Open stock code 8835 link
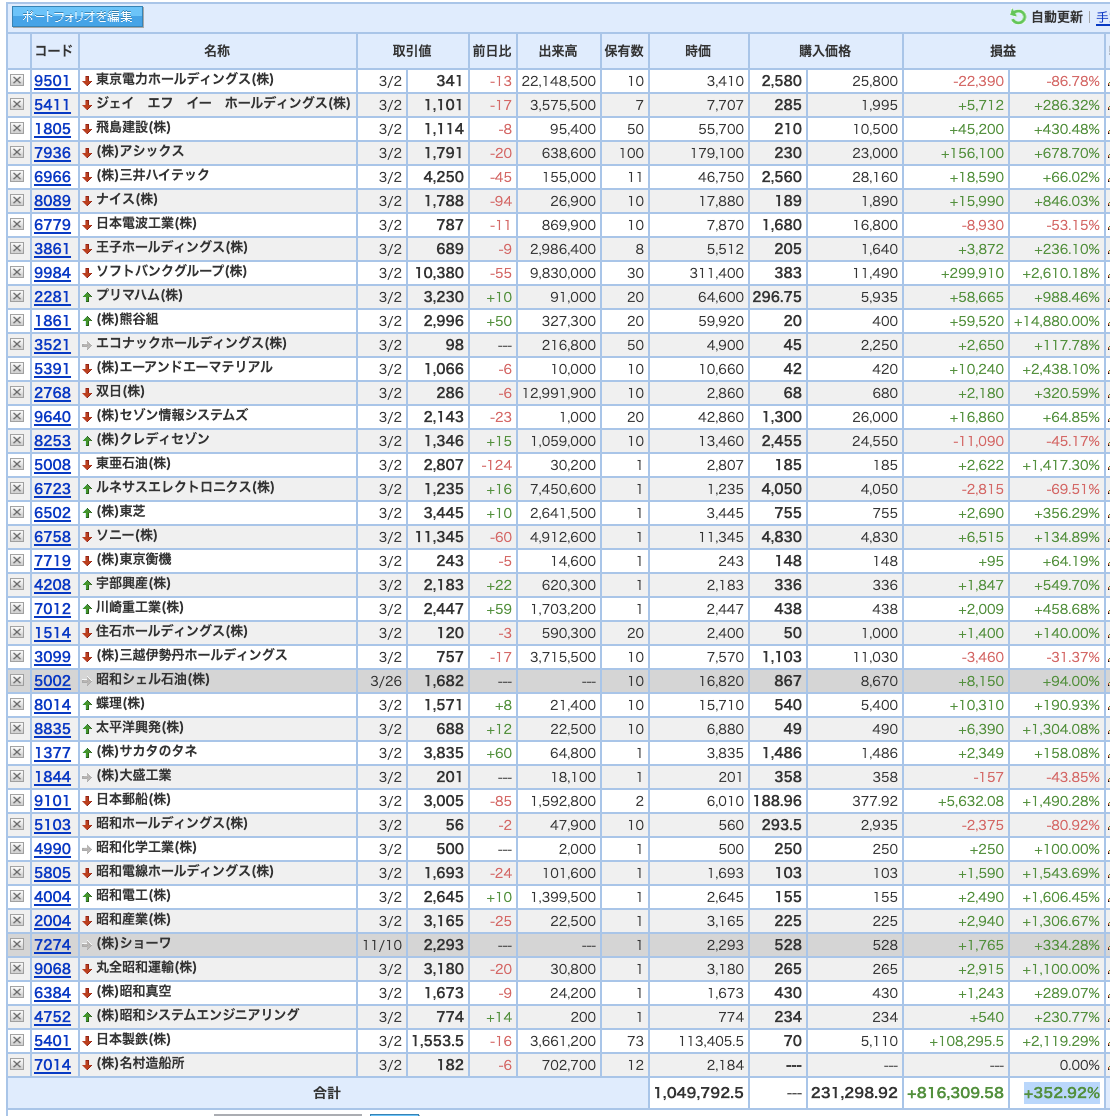This screenshot has height=1116, width=1110. point(53,729)
